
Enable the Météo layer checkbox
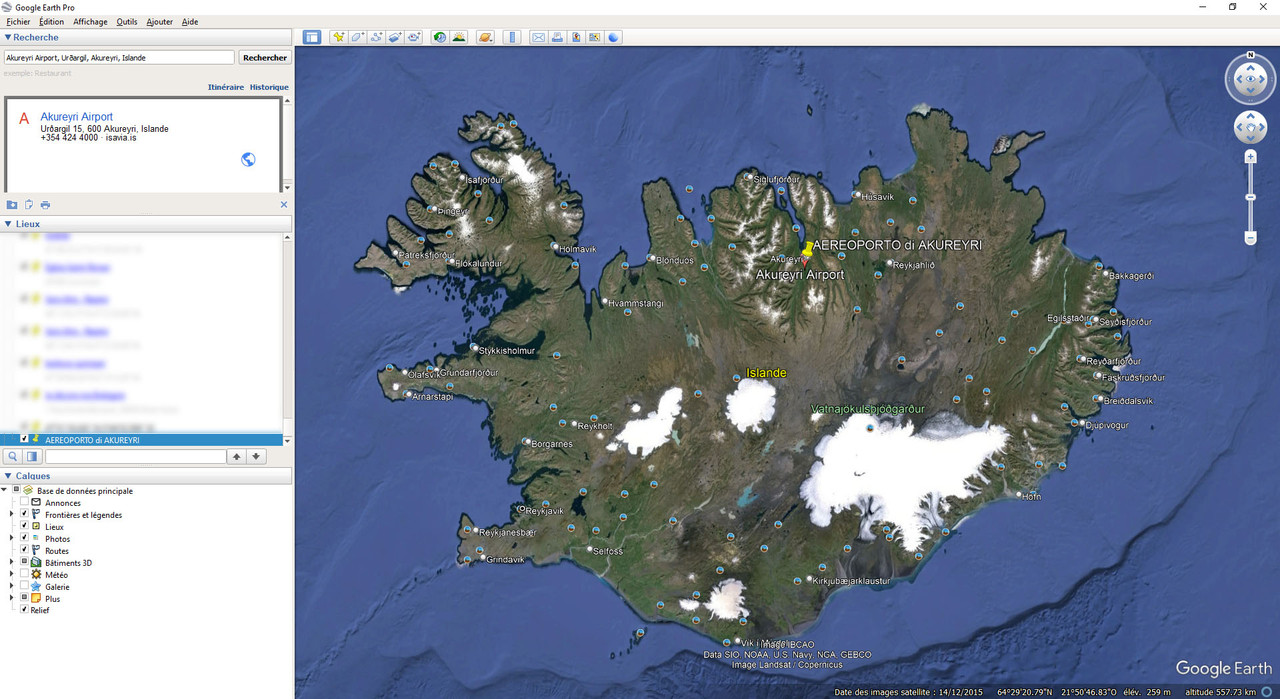point(24,575)
